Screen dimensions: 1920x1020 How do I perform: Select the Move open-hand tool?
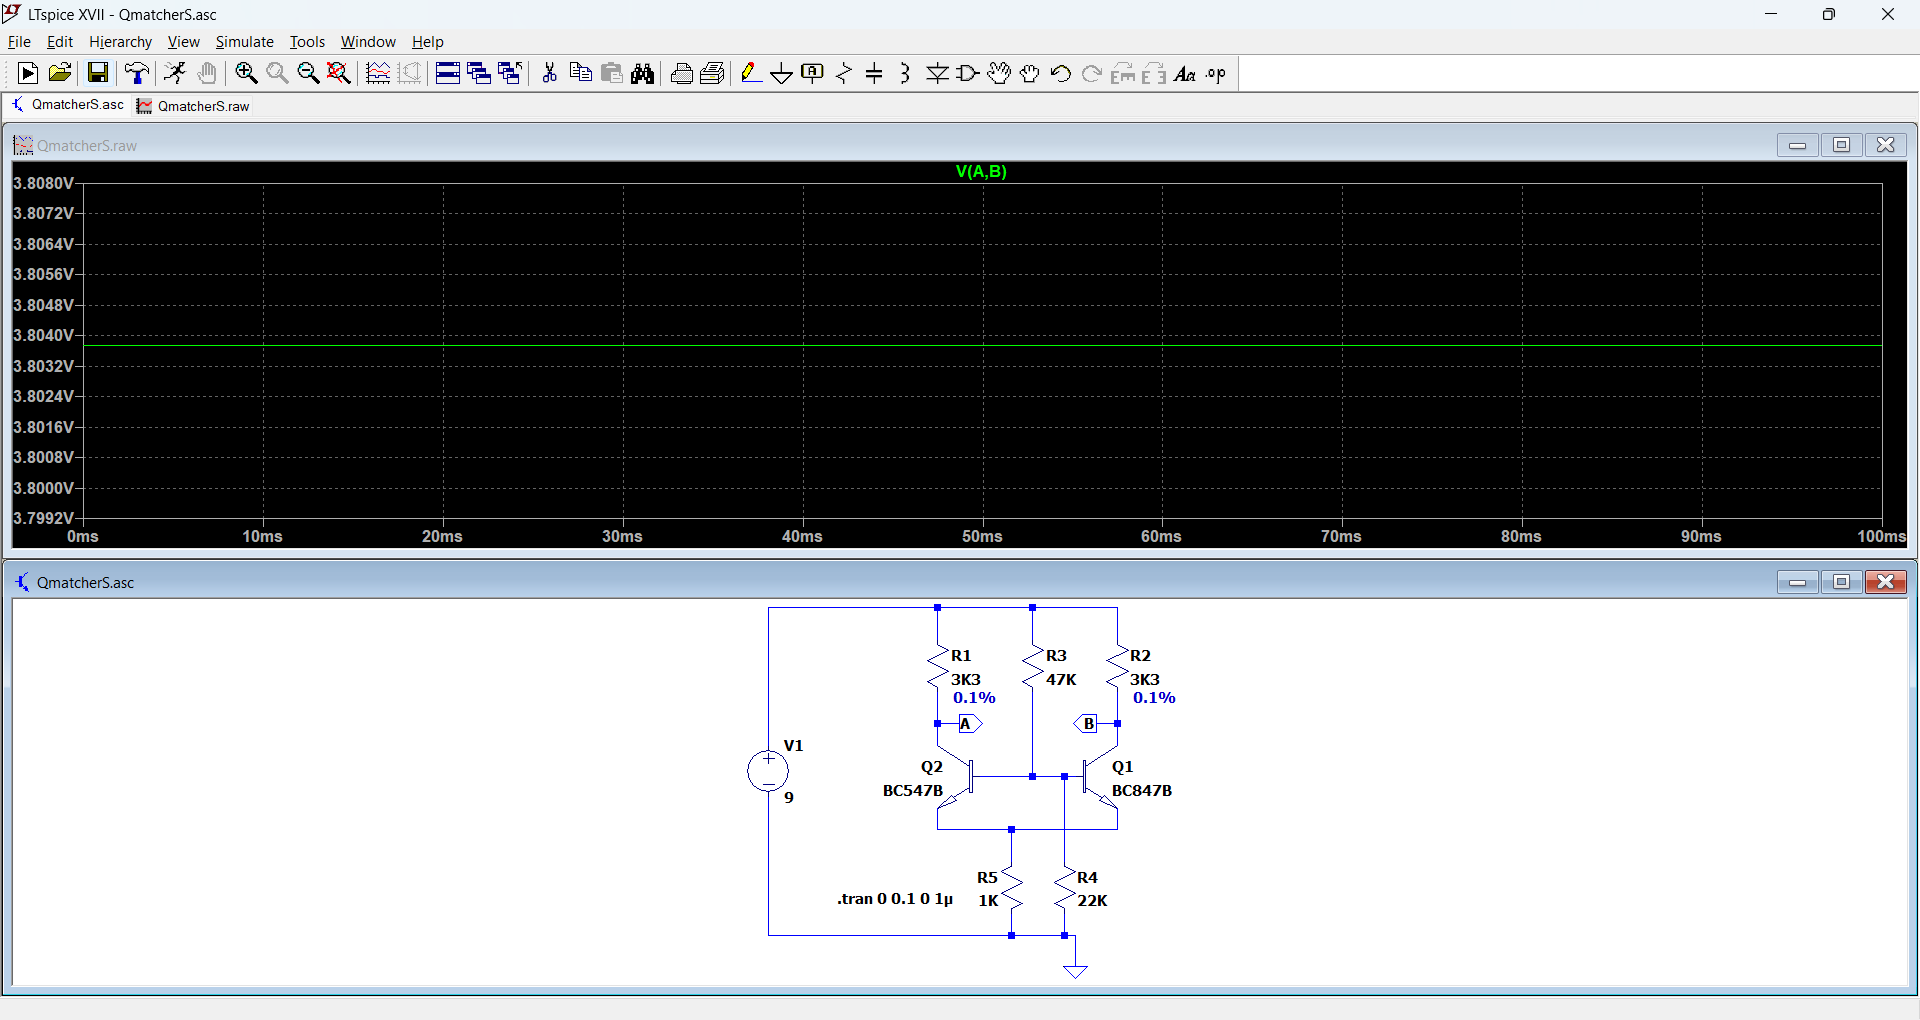click(999, 73)
